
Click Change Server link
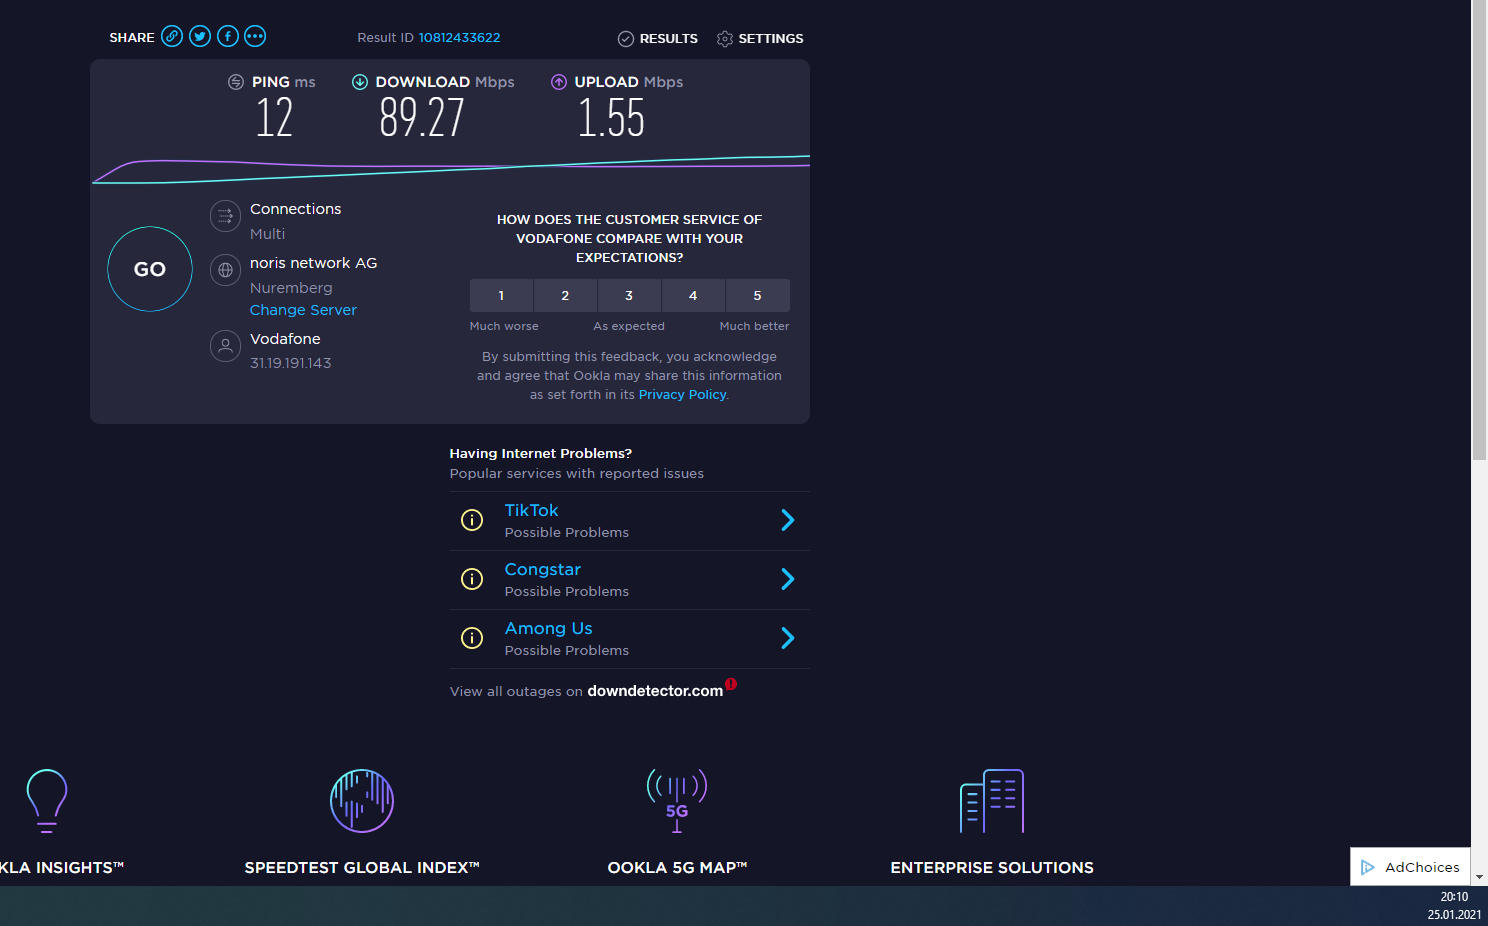303,310
